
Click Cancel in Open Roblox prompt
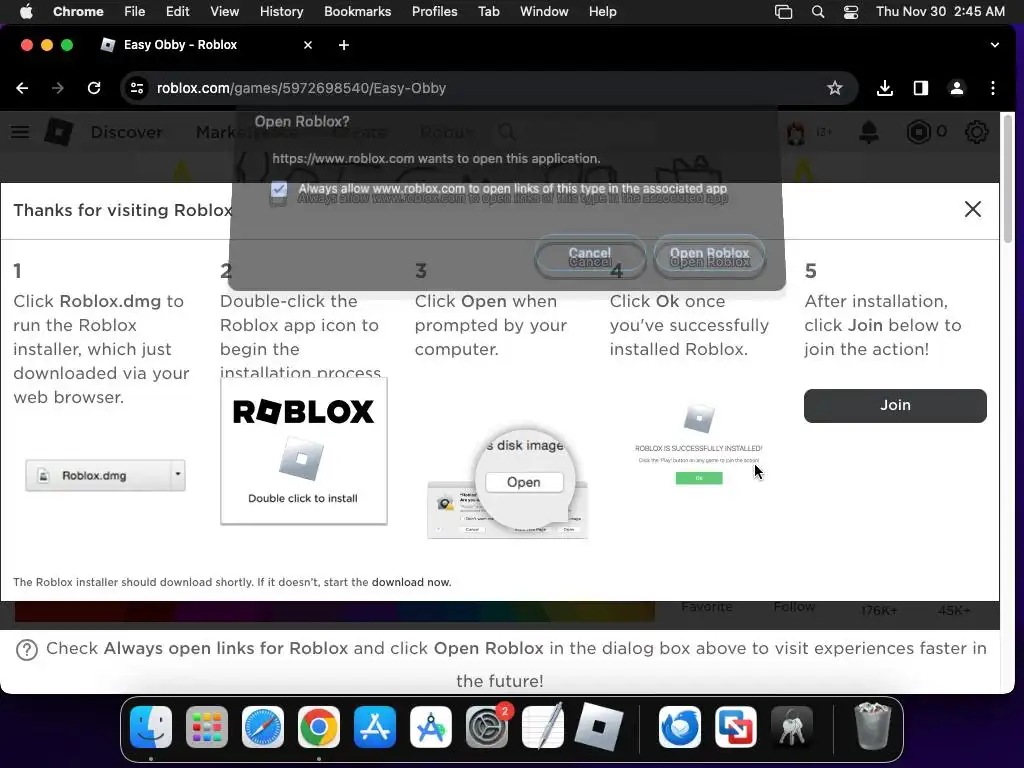pos(590,256)
